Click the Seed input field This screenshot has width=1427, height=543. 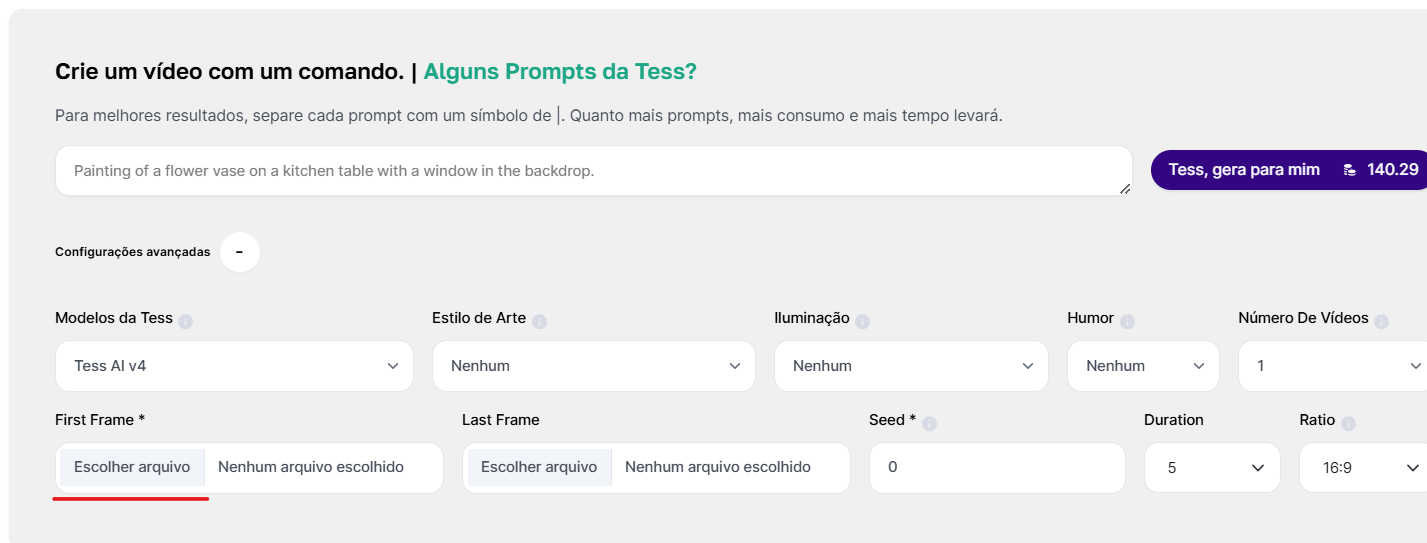997,468
